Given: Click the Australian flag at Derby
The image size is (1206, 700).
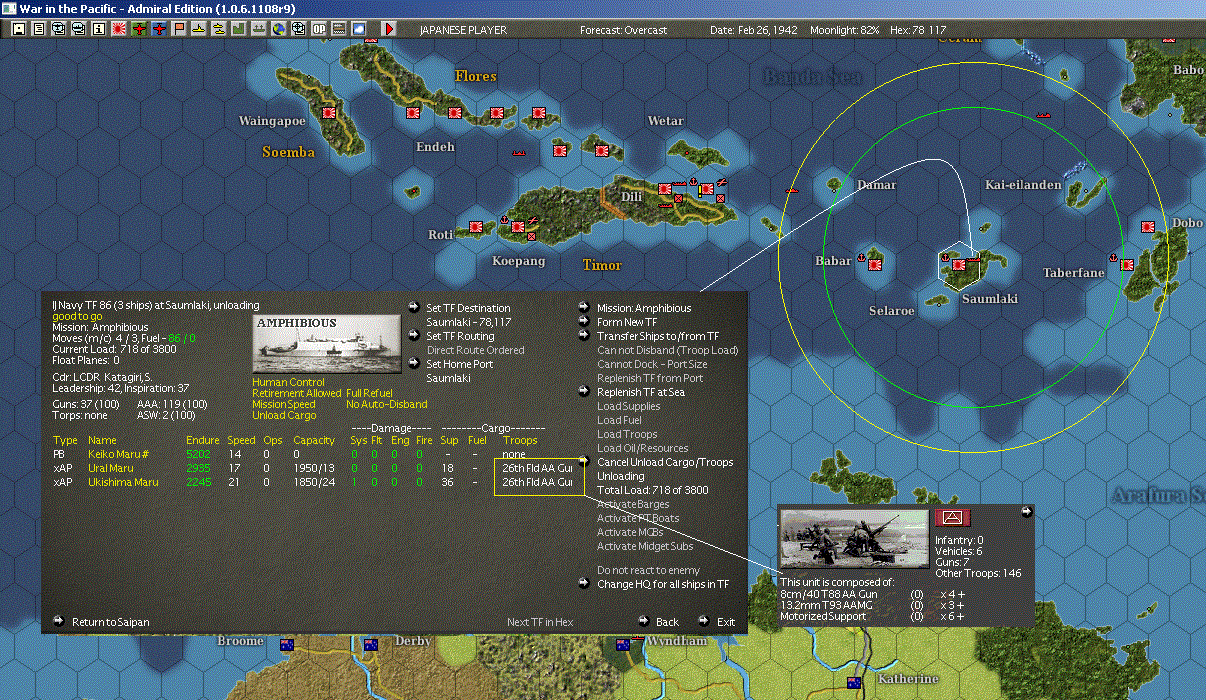Looking at the screenshot, I should click(x=370, y=644).
